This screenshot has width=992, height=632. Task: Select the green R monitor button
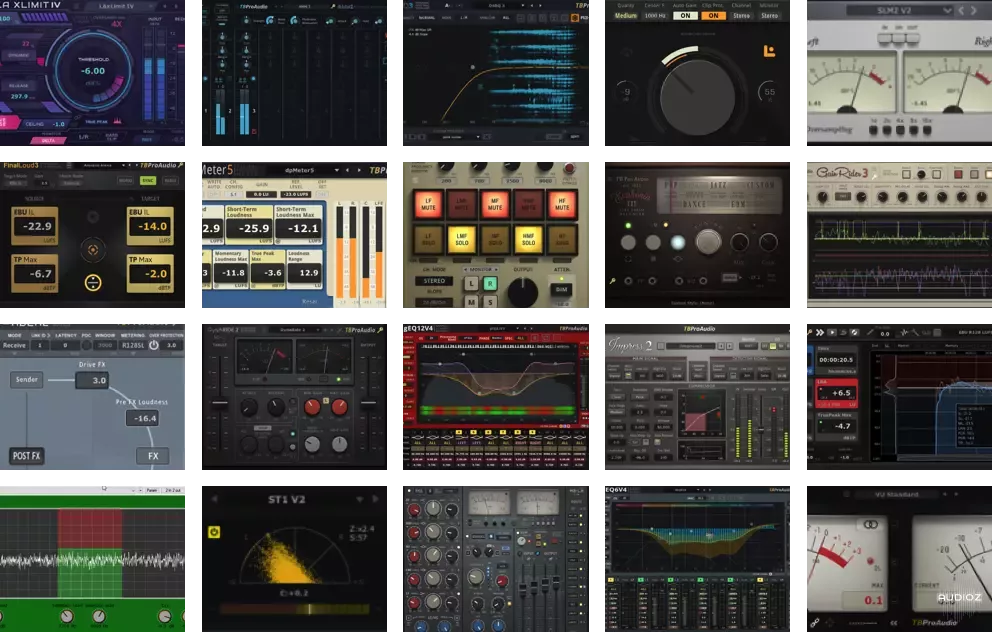click(490, 284)
